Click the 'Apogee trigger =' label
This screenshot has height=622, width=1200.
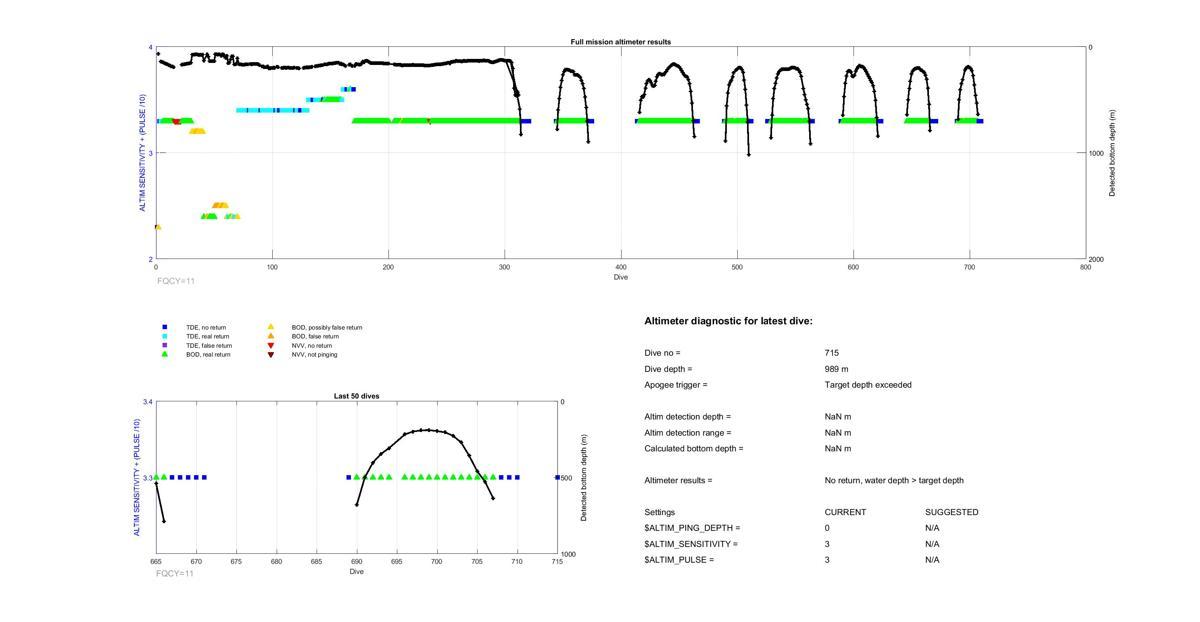pyautogui.click(x=676, y=385)
